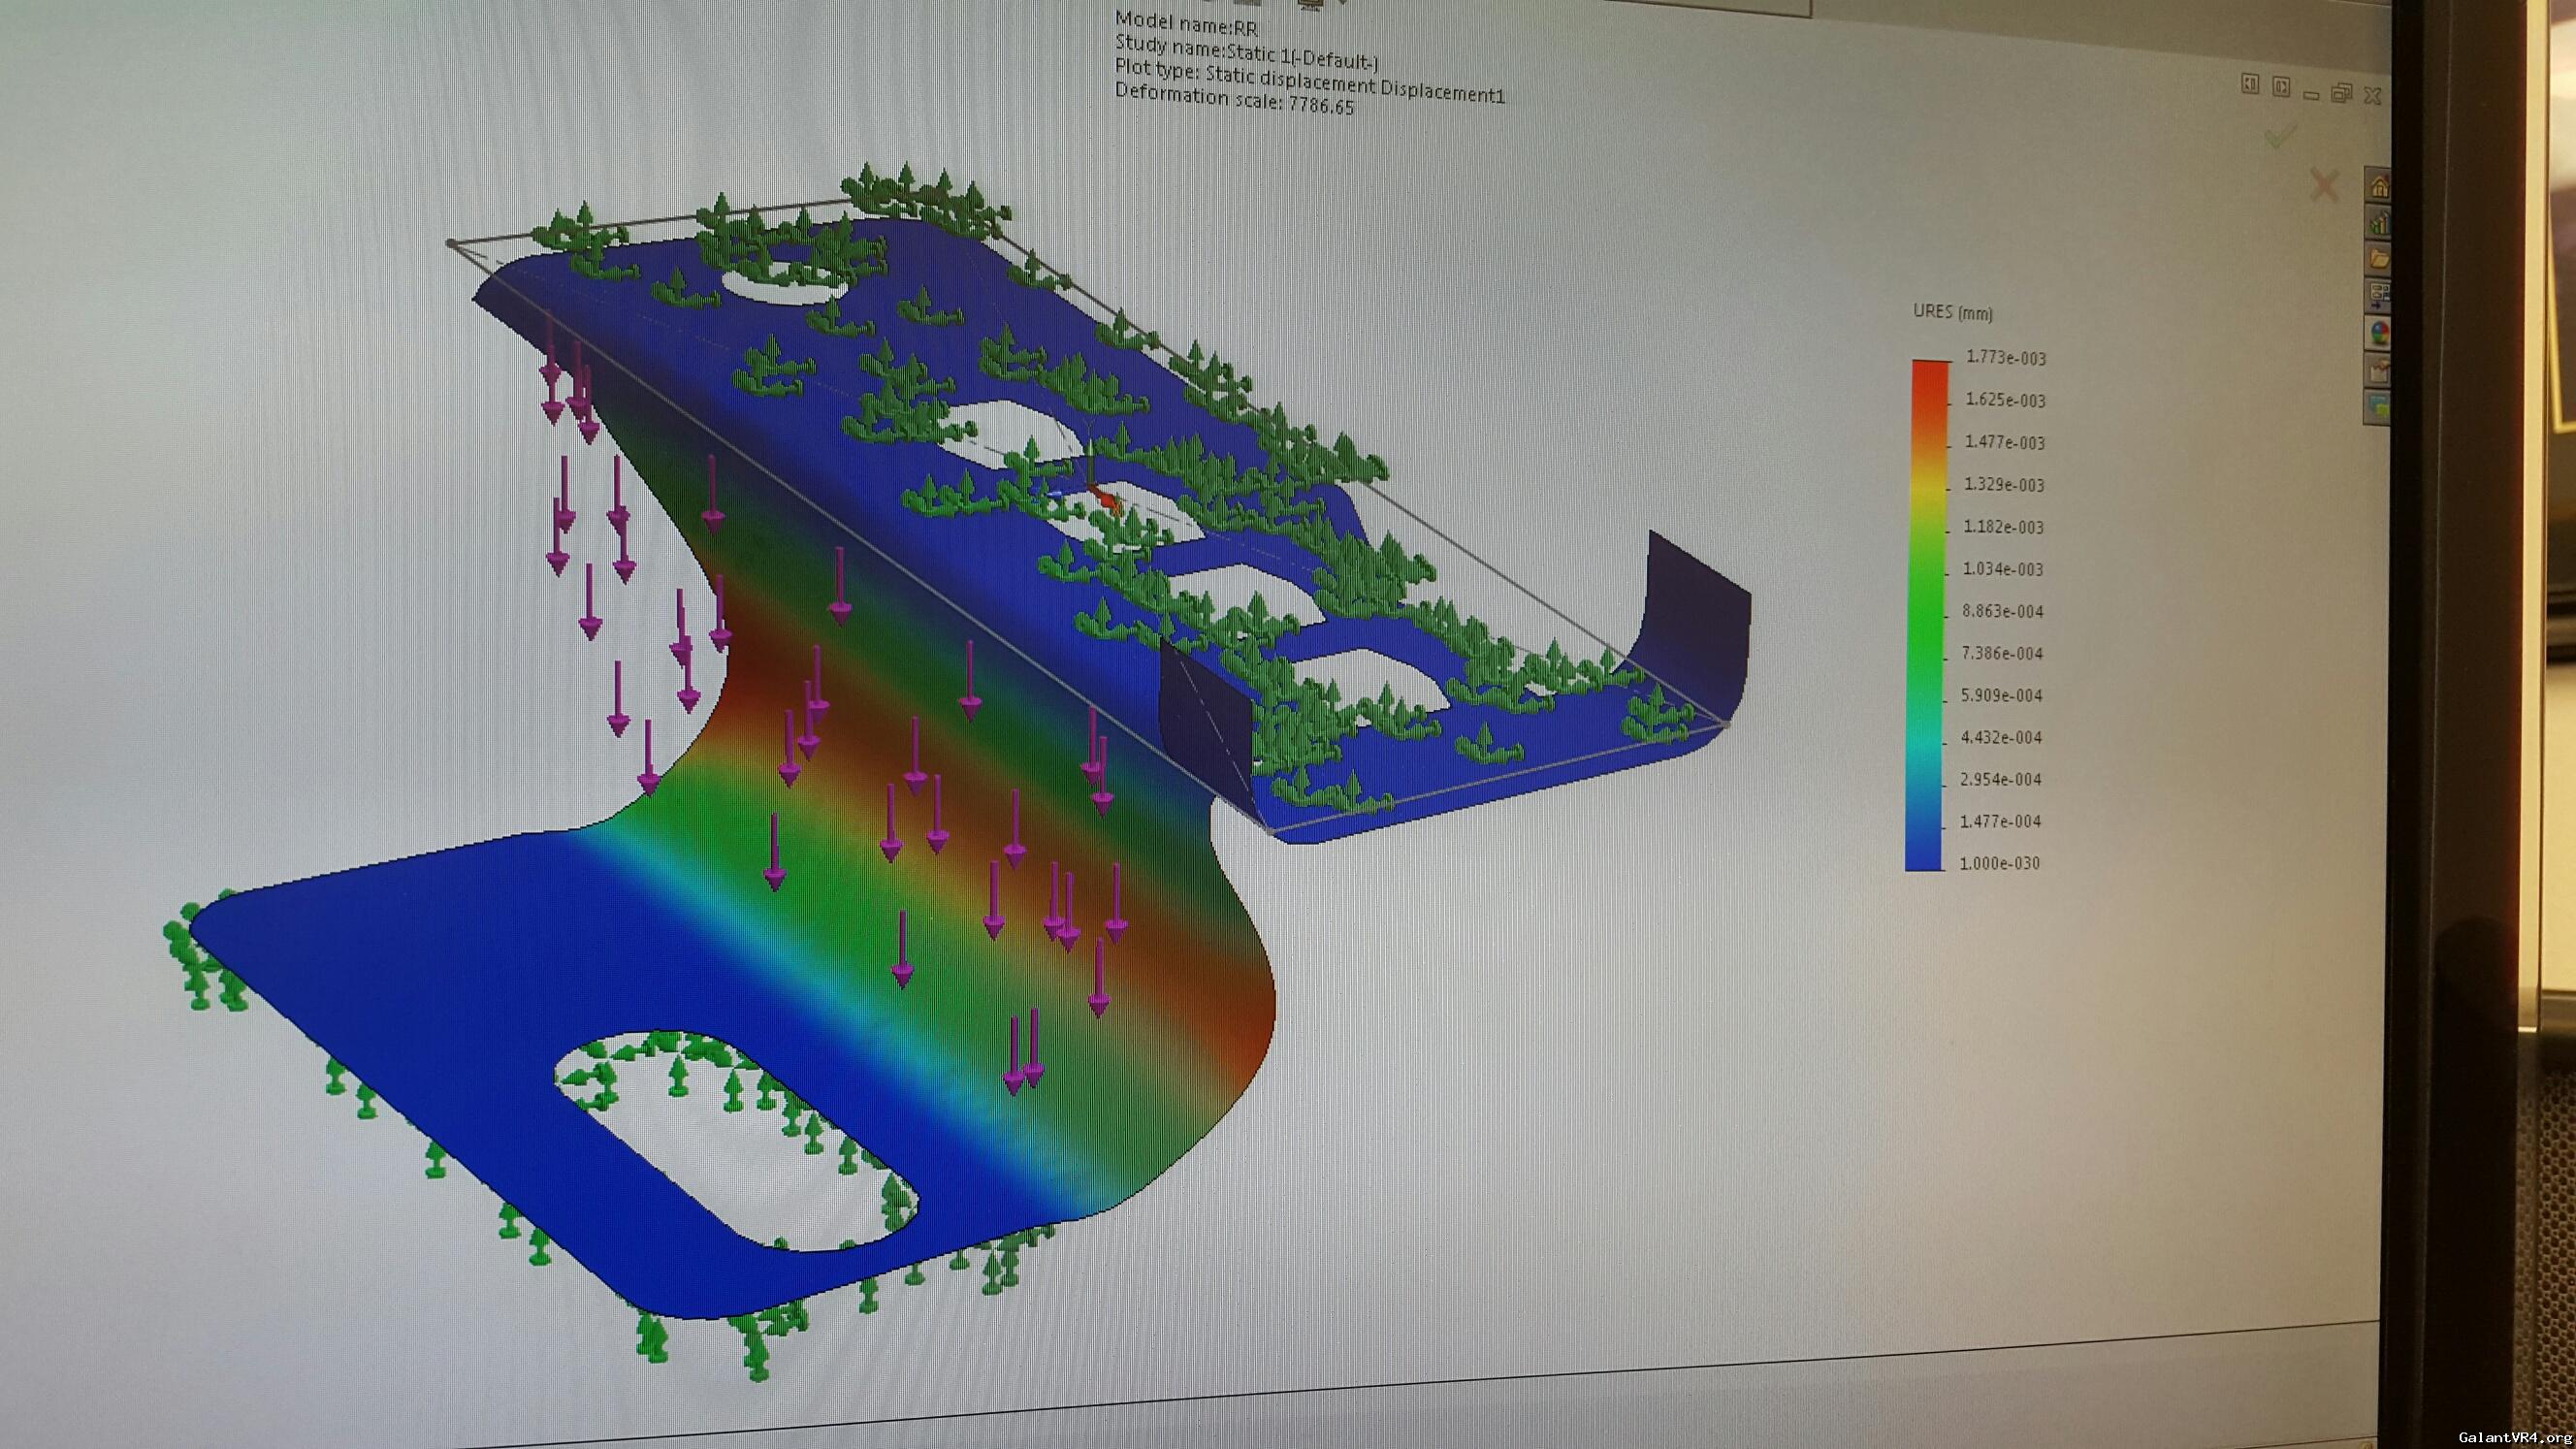Click the legend value 1.329e-003
2576x1449 pixels.
(2005, 484)
